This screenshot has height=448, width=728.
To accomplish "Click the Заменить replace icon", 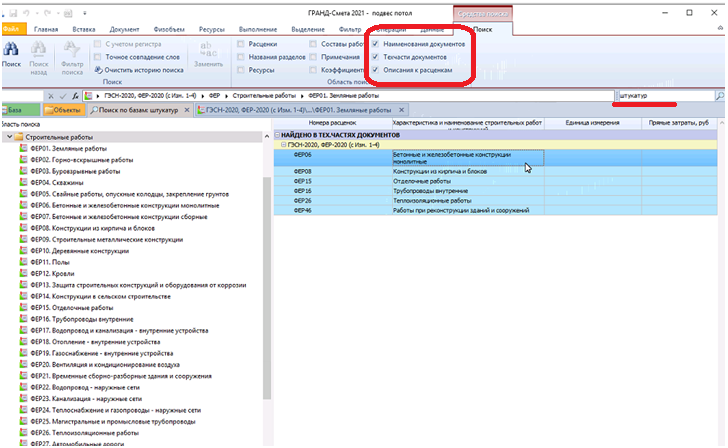I will point(207,49).
